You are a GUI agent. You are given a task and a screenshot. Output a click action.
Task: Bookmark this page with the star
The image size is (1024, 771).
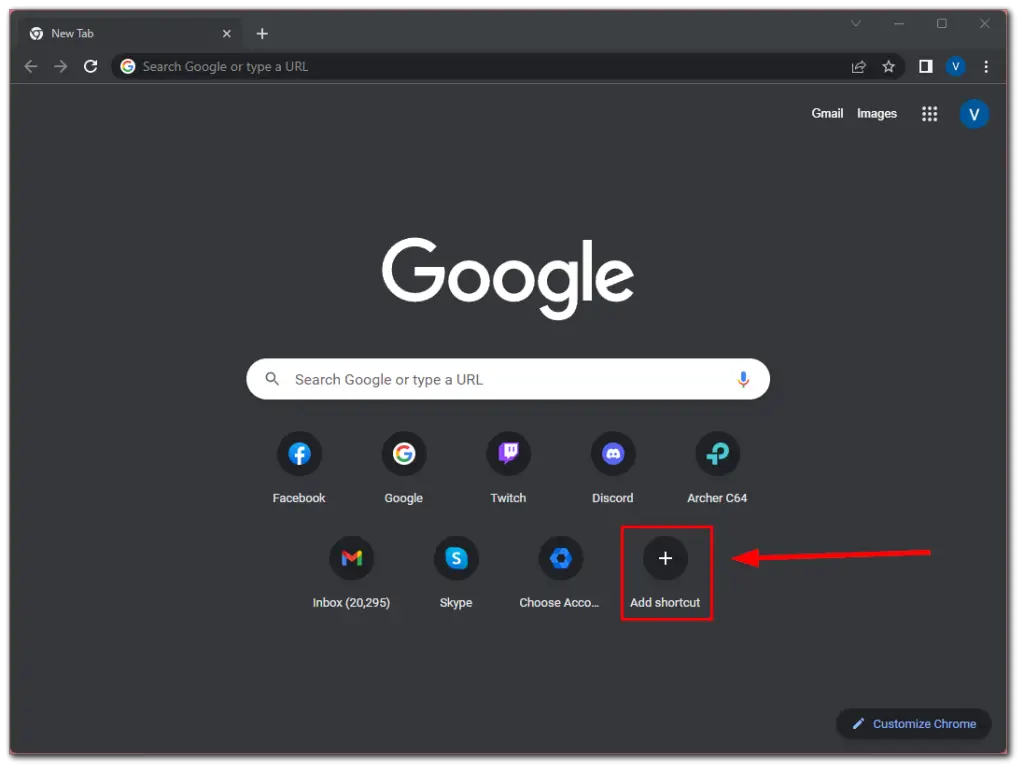889,66
